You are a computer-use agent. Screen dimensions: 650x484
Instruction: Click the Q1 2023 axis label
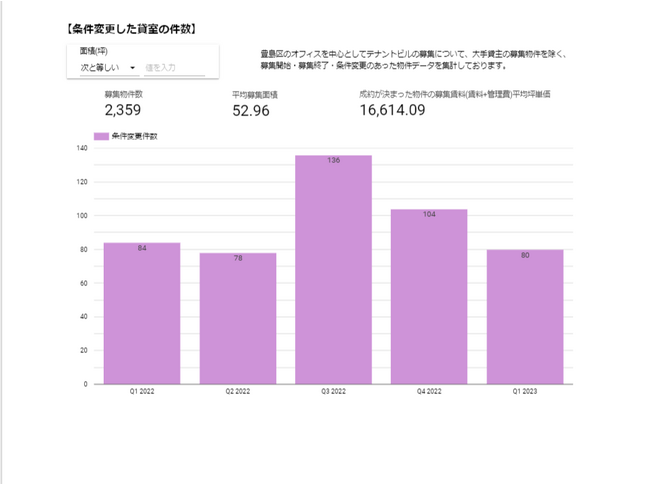[525, 392]
